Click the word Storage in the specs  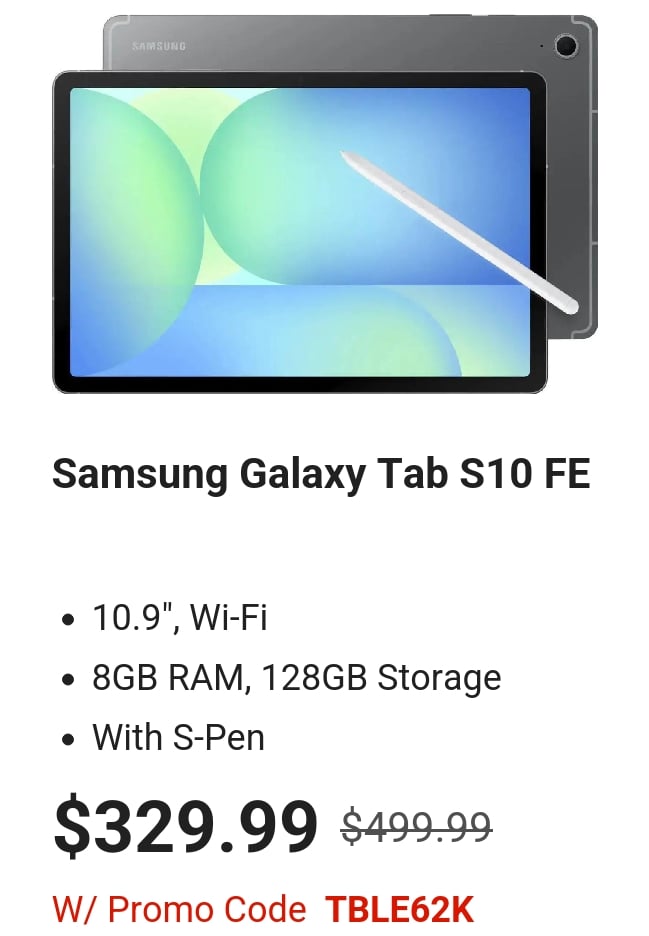coord(439,678)
